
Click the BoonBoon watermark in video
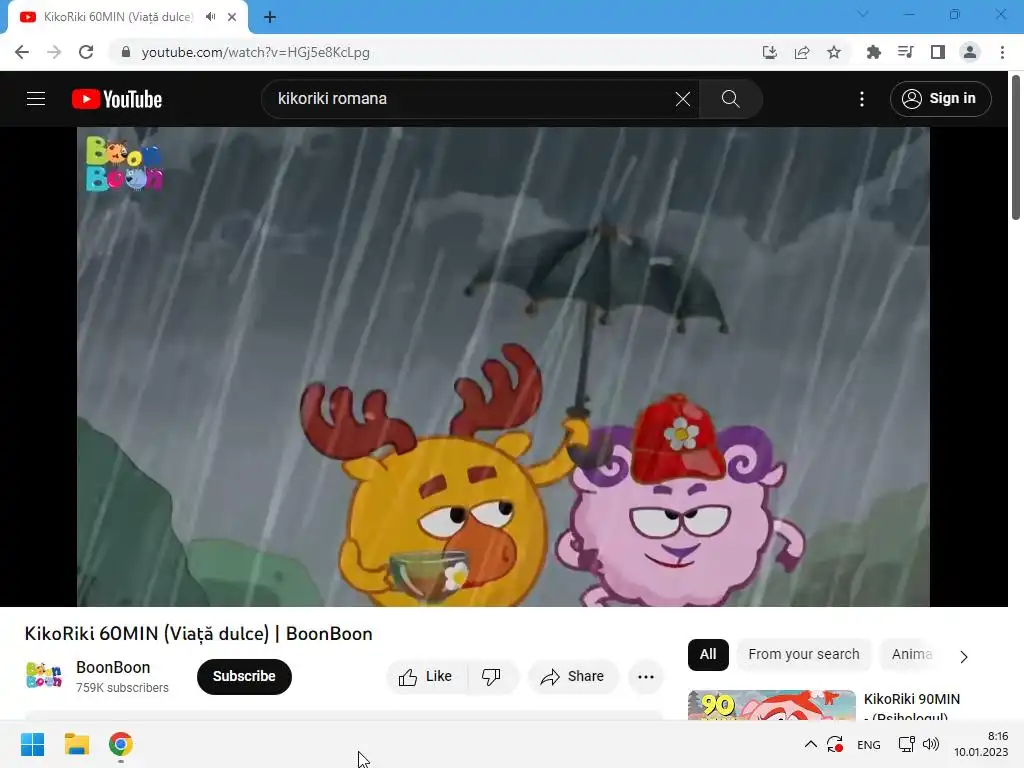point(124,163)
